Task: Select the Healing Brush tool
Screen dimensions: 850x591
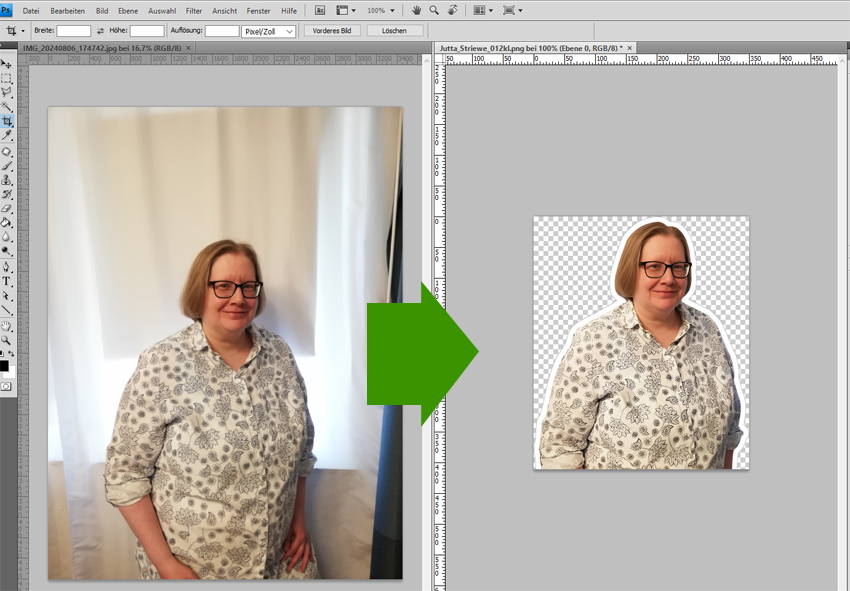Action: click(6, 151)
